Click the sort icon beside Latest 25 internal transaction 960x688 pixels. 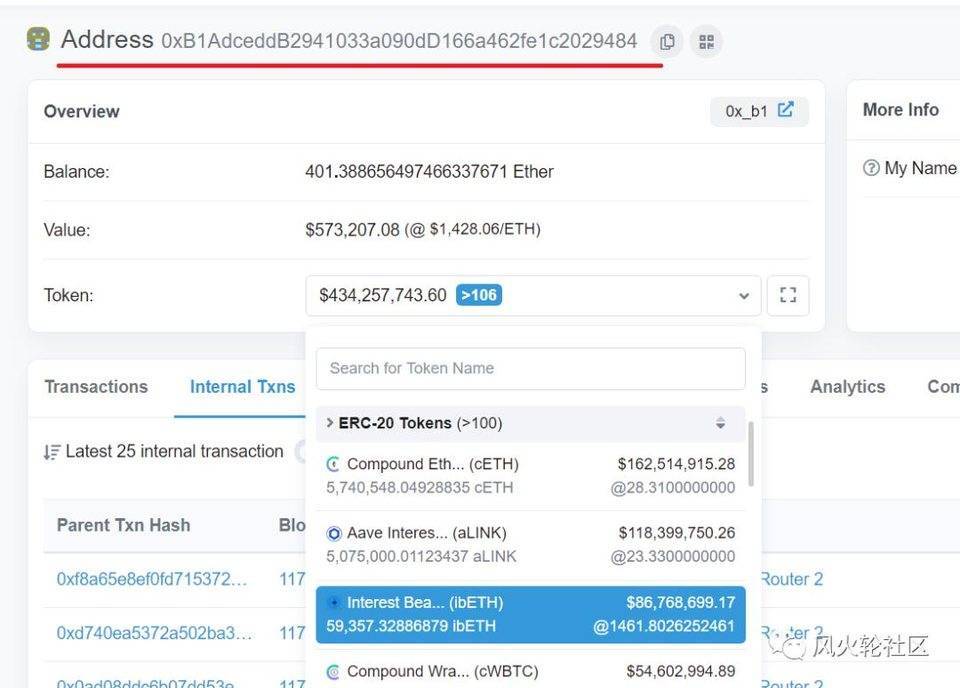52,451
